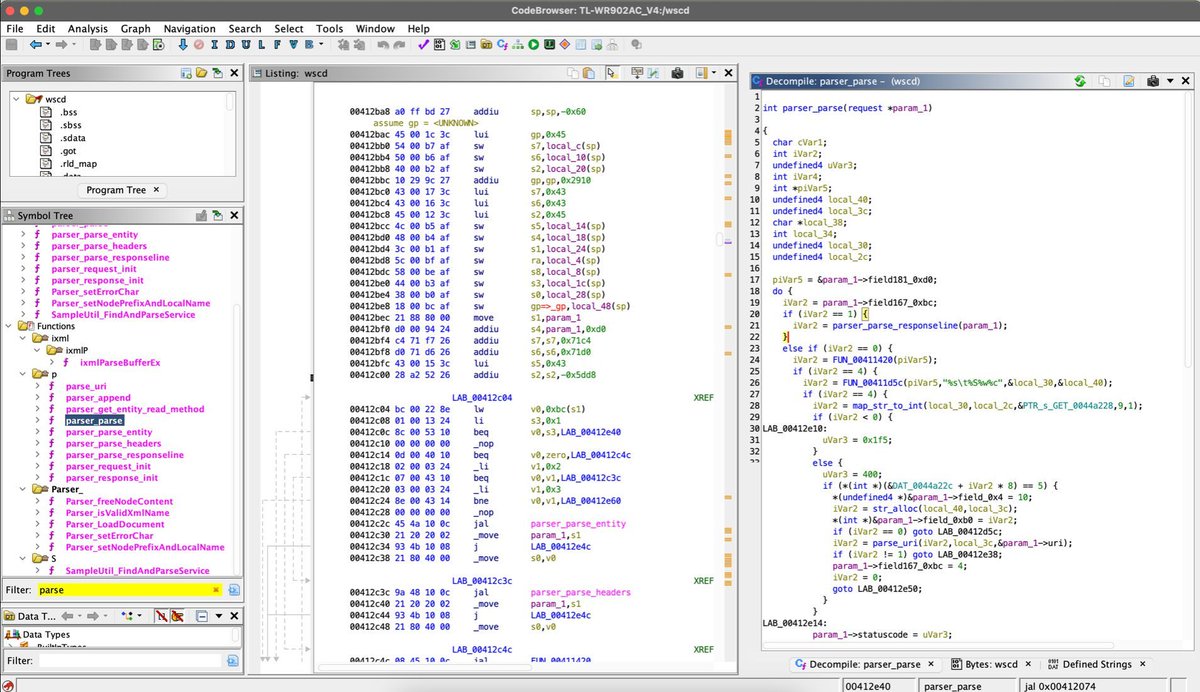Click the paste icon in the Listing toolbar
1200x692 pixels.
tap(588, 73)
